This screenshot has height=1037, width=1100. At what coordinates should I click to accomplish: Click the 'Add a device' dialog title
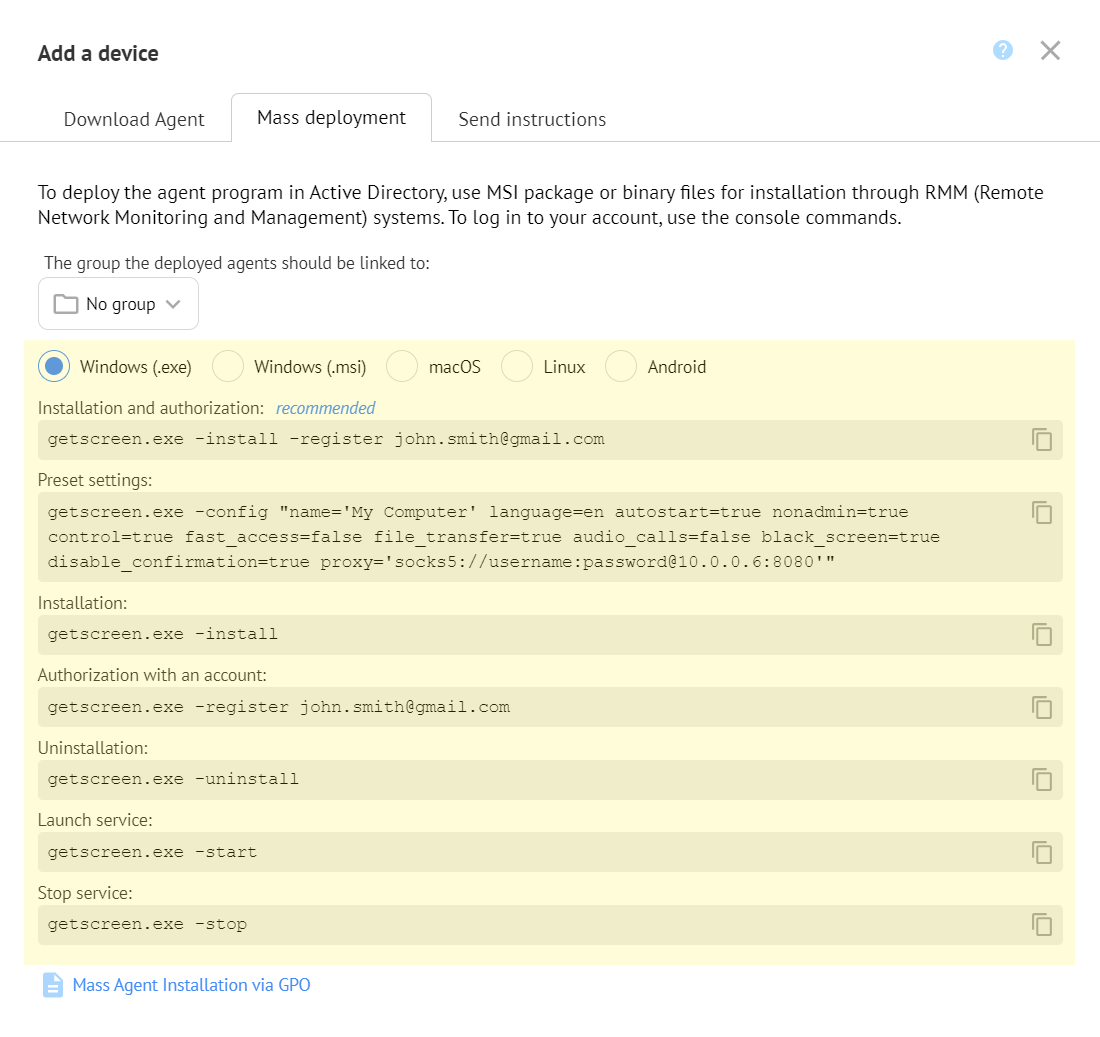pyautogui.click(x=98, y=53)
